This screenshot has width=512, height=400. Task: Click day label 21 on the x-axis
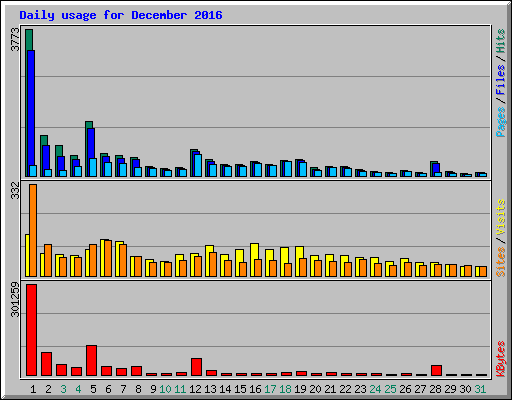330,389
